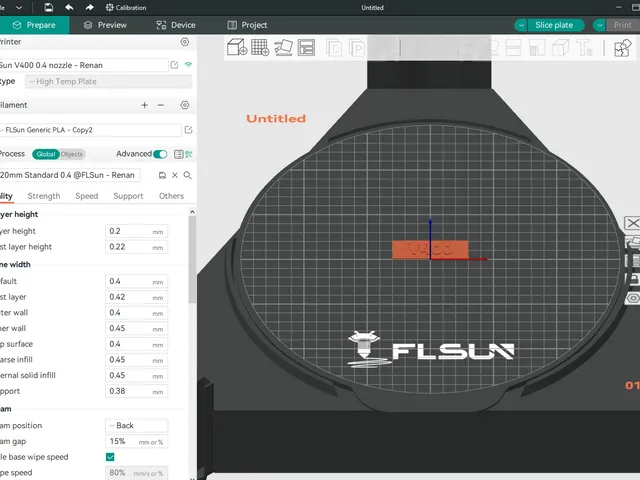The width and height of the screenshot is (640, 480).
Task: Click the Untitled plate name label
Action: (276, 118)
